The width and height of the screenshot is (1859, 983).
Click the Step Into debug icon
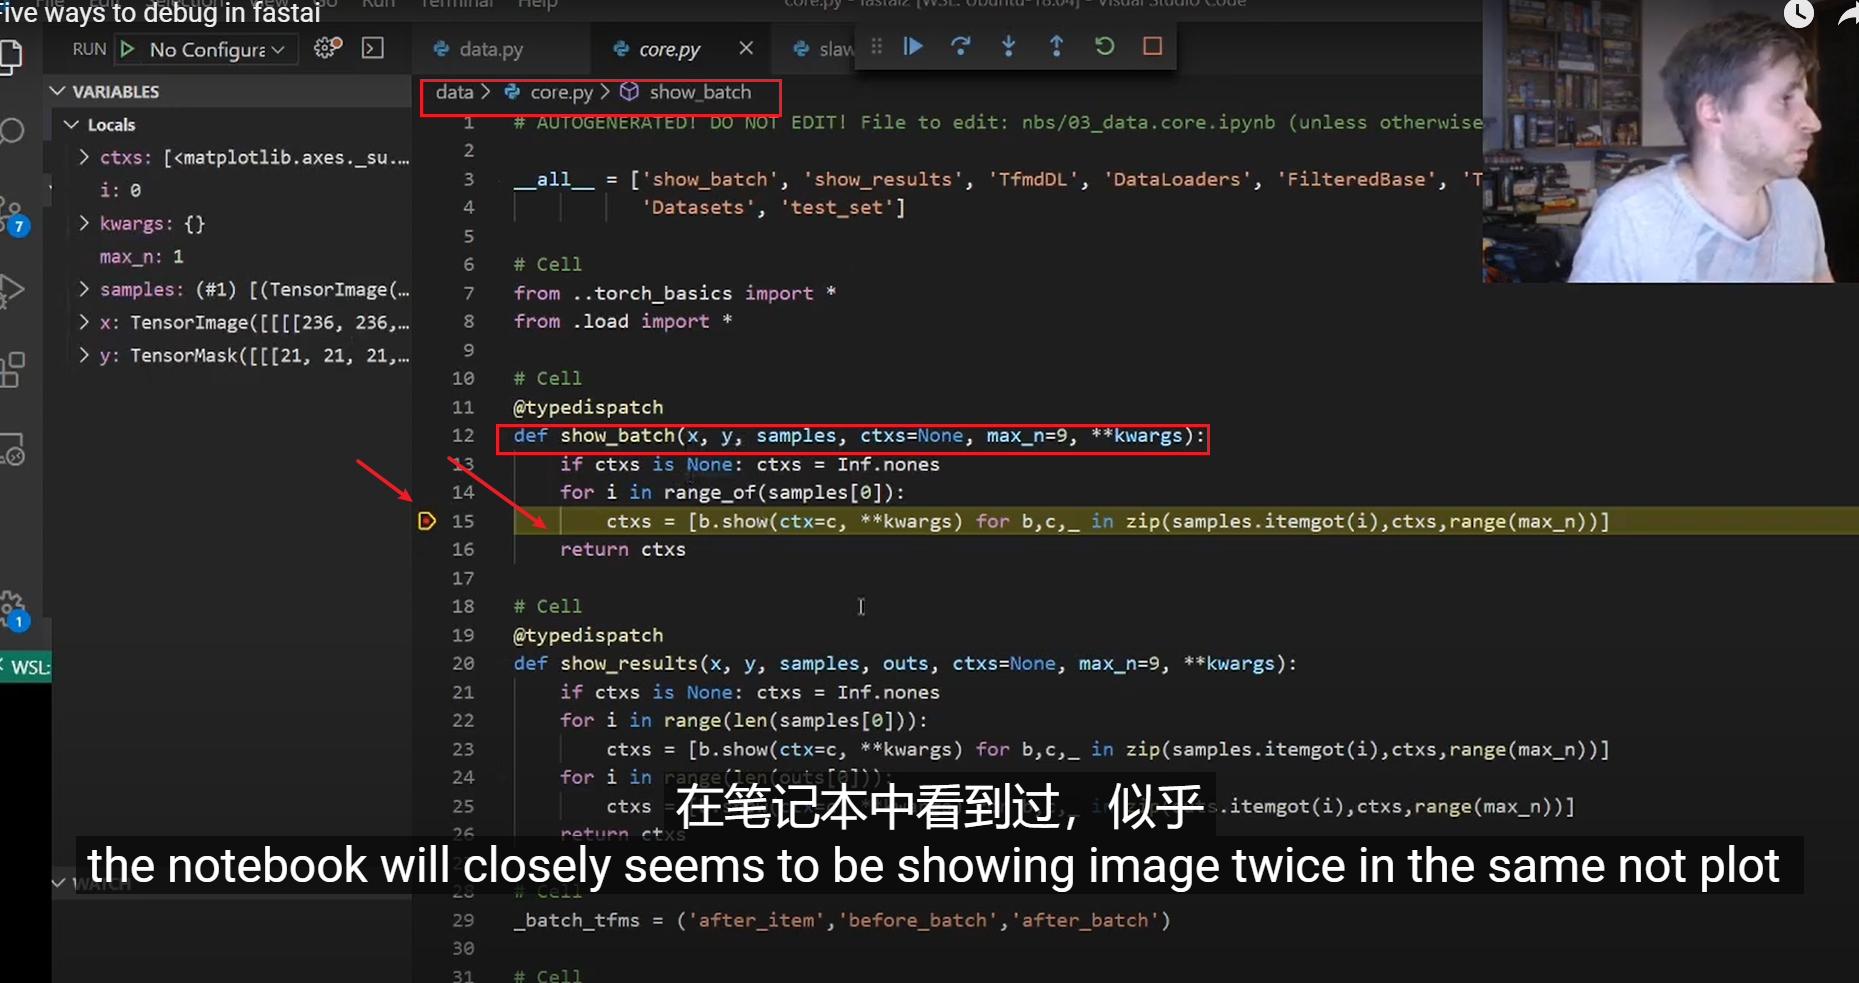[x=1008, y=46]
